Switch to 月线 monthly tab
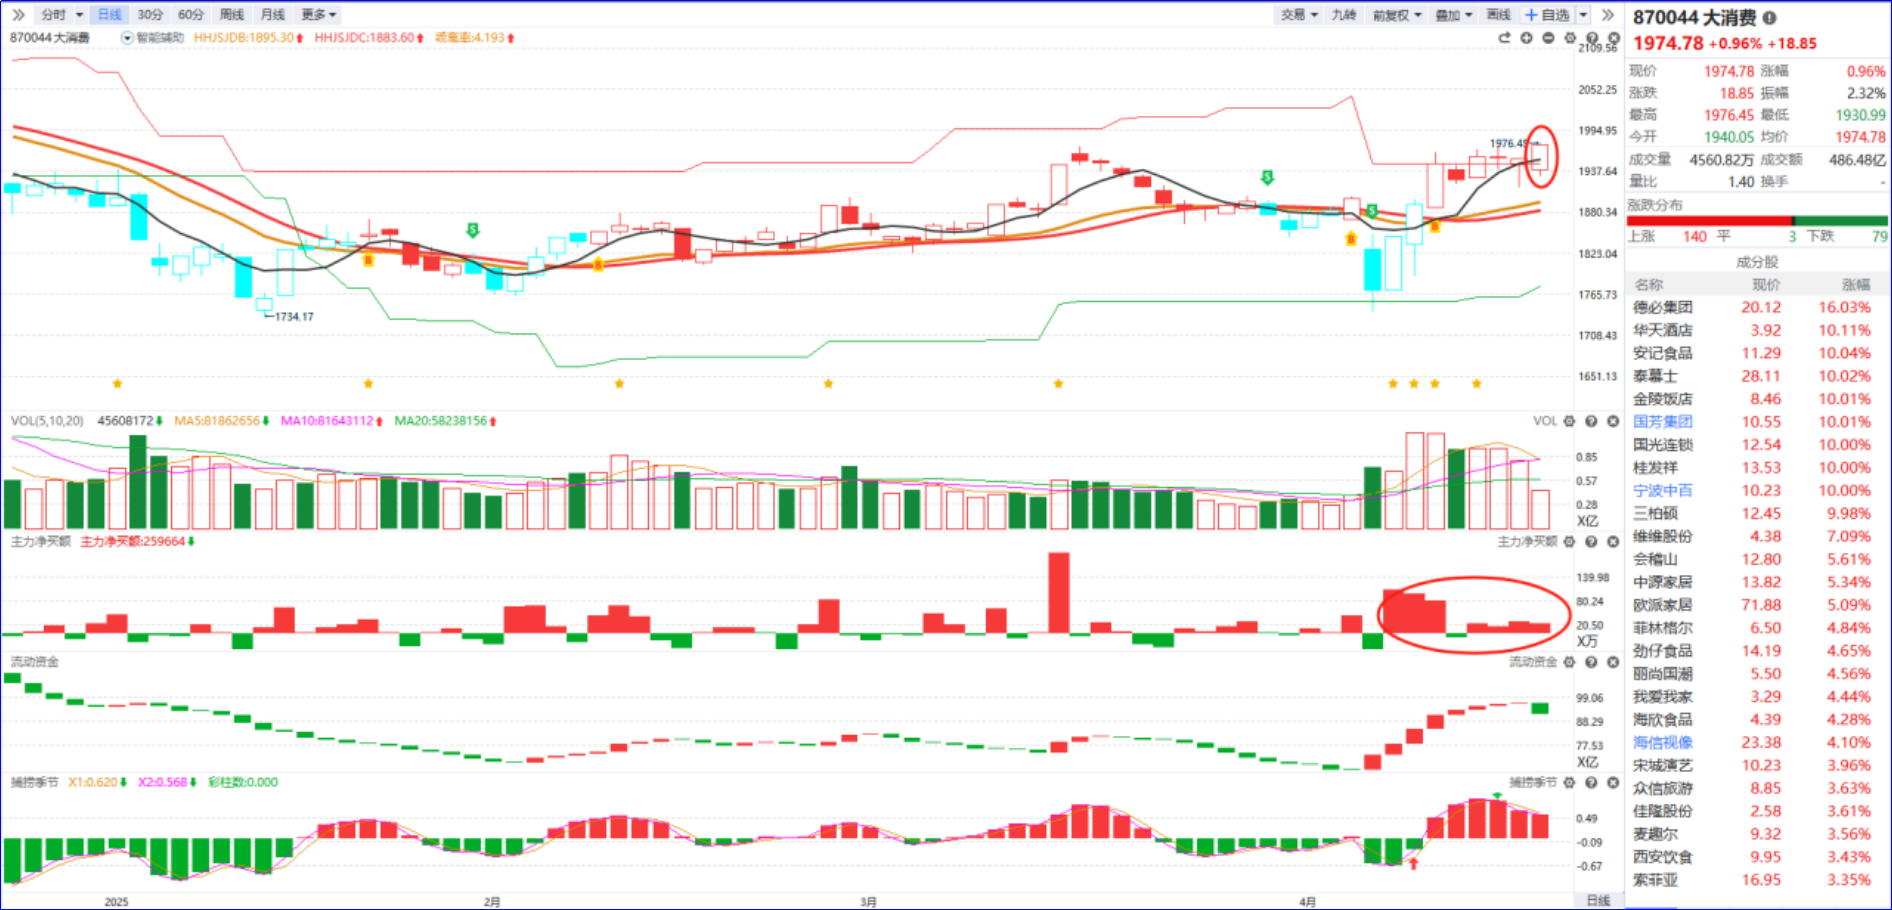Viewport: 1892px width, 910px height. [273, 15]
